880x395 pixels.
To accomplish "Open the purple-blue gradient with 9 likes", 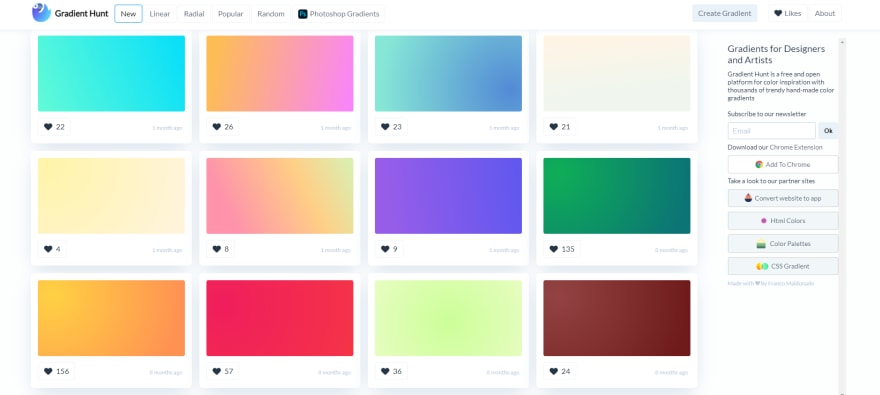I will [448, 196].
